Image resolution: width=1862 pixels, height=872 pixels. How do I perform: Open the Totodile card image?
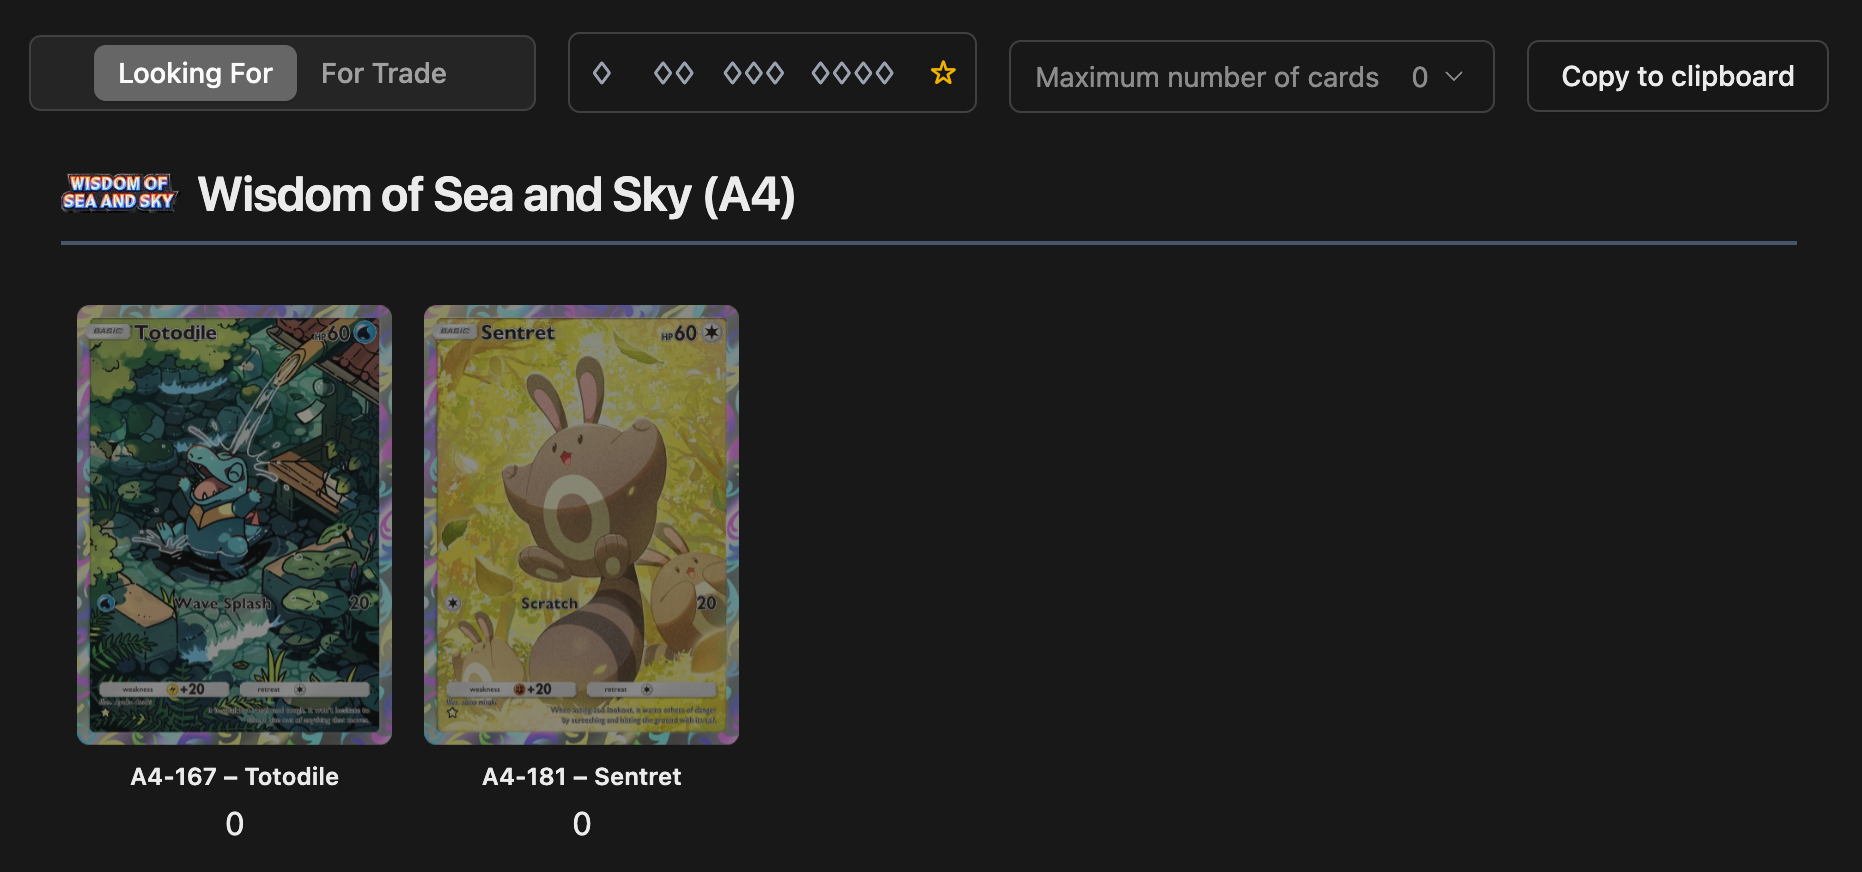click(234, 524)
